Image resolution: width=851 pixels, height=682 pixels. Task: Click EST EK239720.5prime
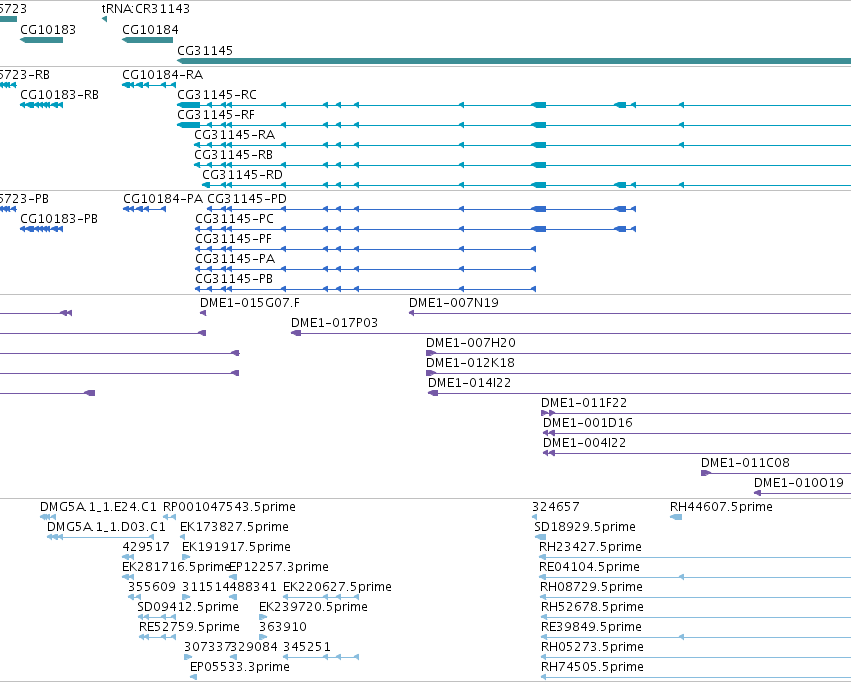313,607
